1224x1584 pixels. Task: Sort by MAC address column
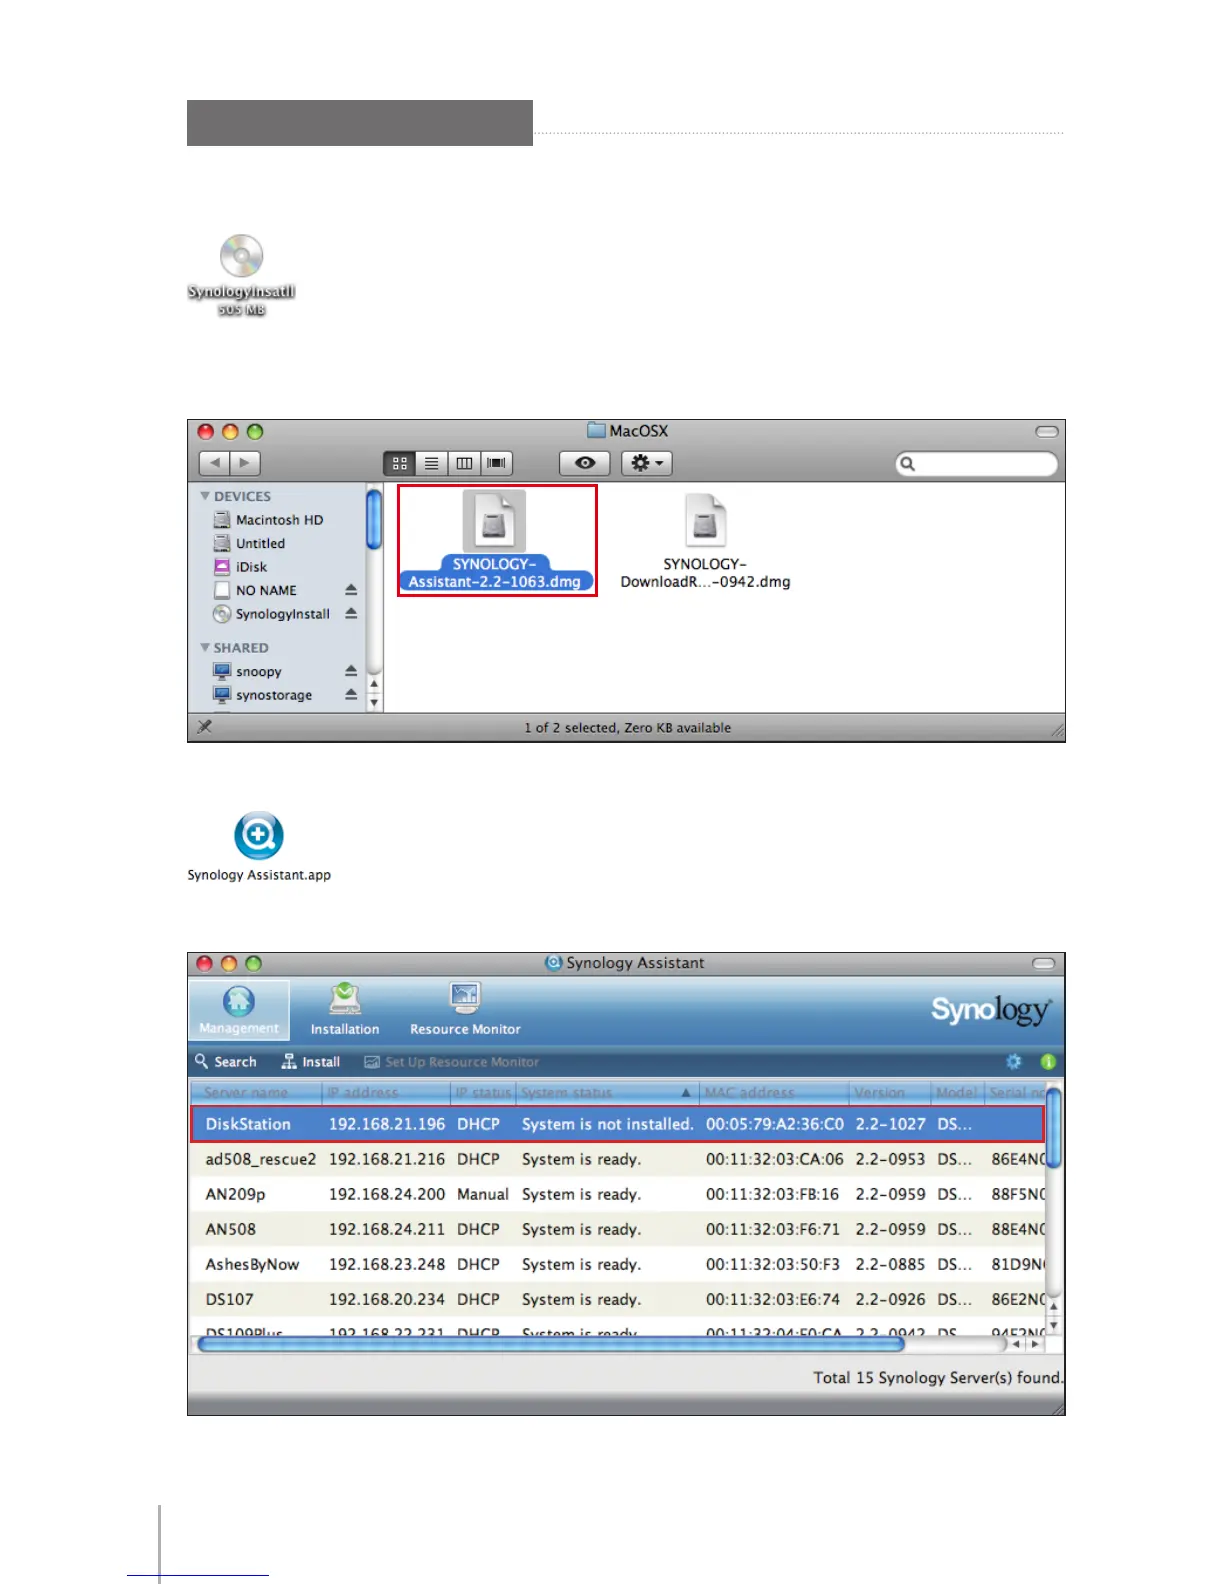[x=773, y=1093]
